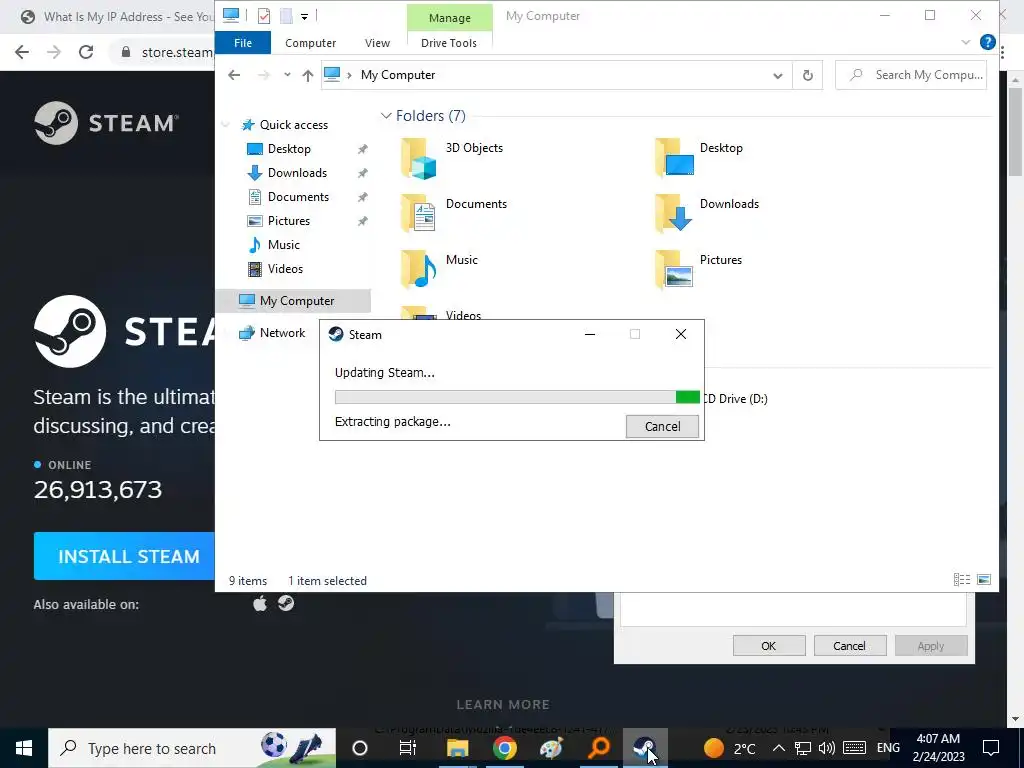Reload the Chrome page

tap(86, 52)
